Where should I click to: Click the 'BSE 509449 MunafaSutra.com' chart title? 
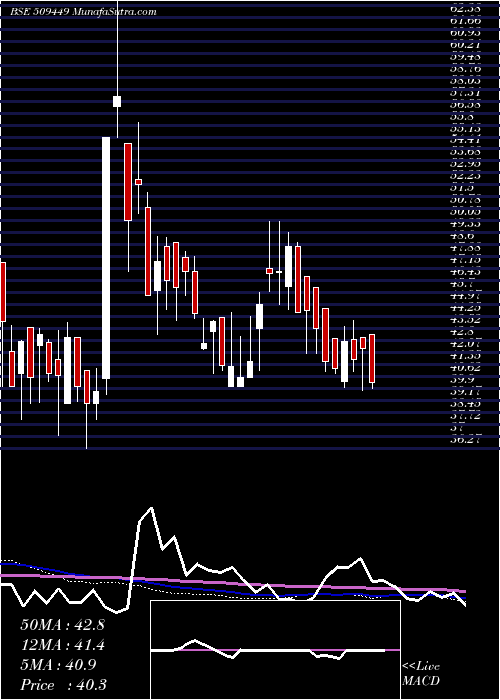[x=83, y=12]
